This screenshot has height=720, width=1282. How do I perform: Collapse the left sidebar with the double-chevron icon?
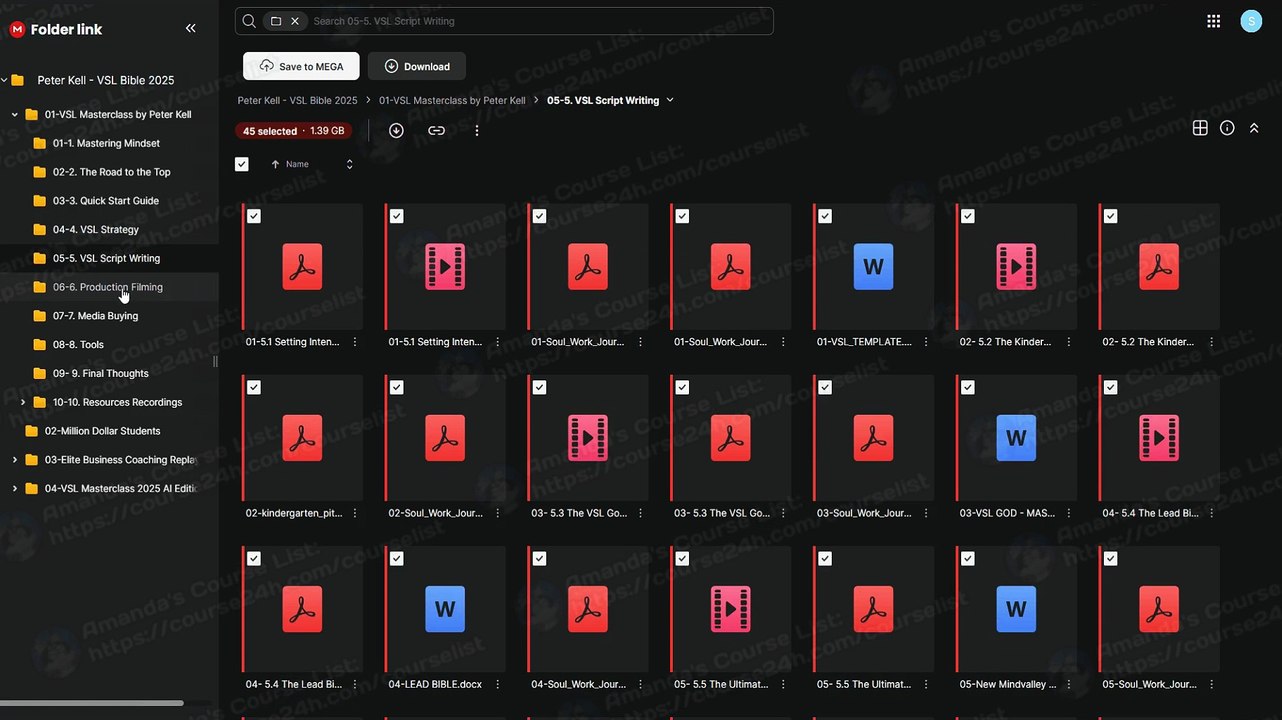pos(191,29)
